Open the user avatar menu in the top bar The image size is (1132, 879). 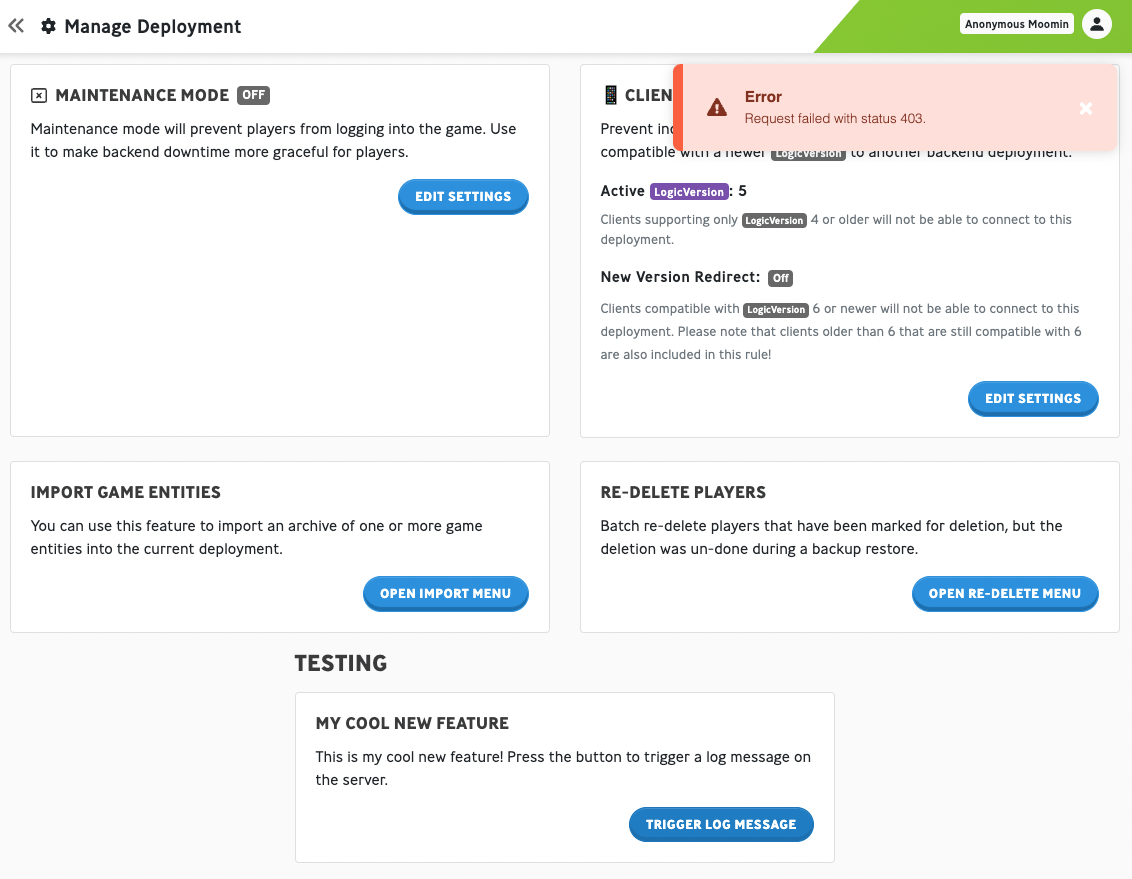point(1097,23)
